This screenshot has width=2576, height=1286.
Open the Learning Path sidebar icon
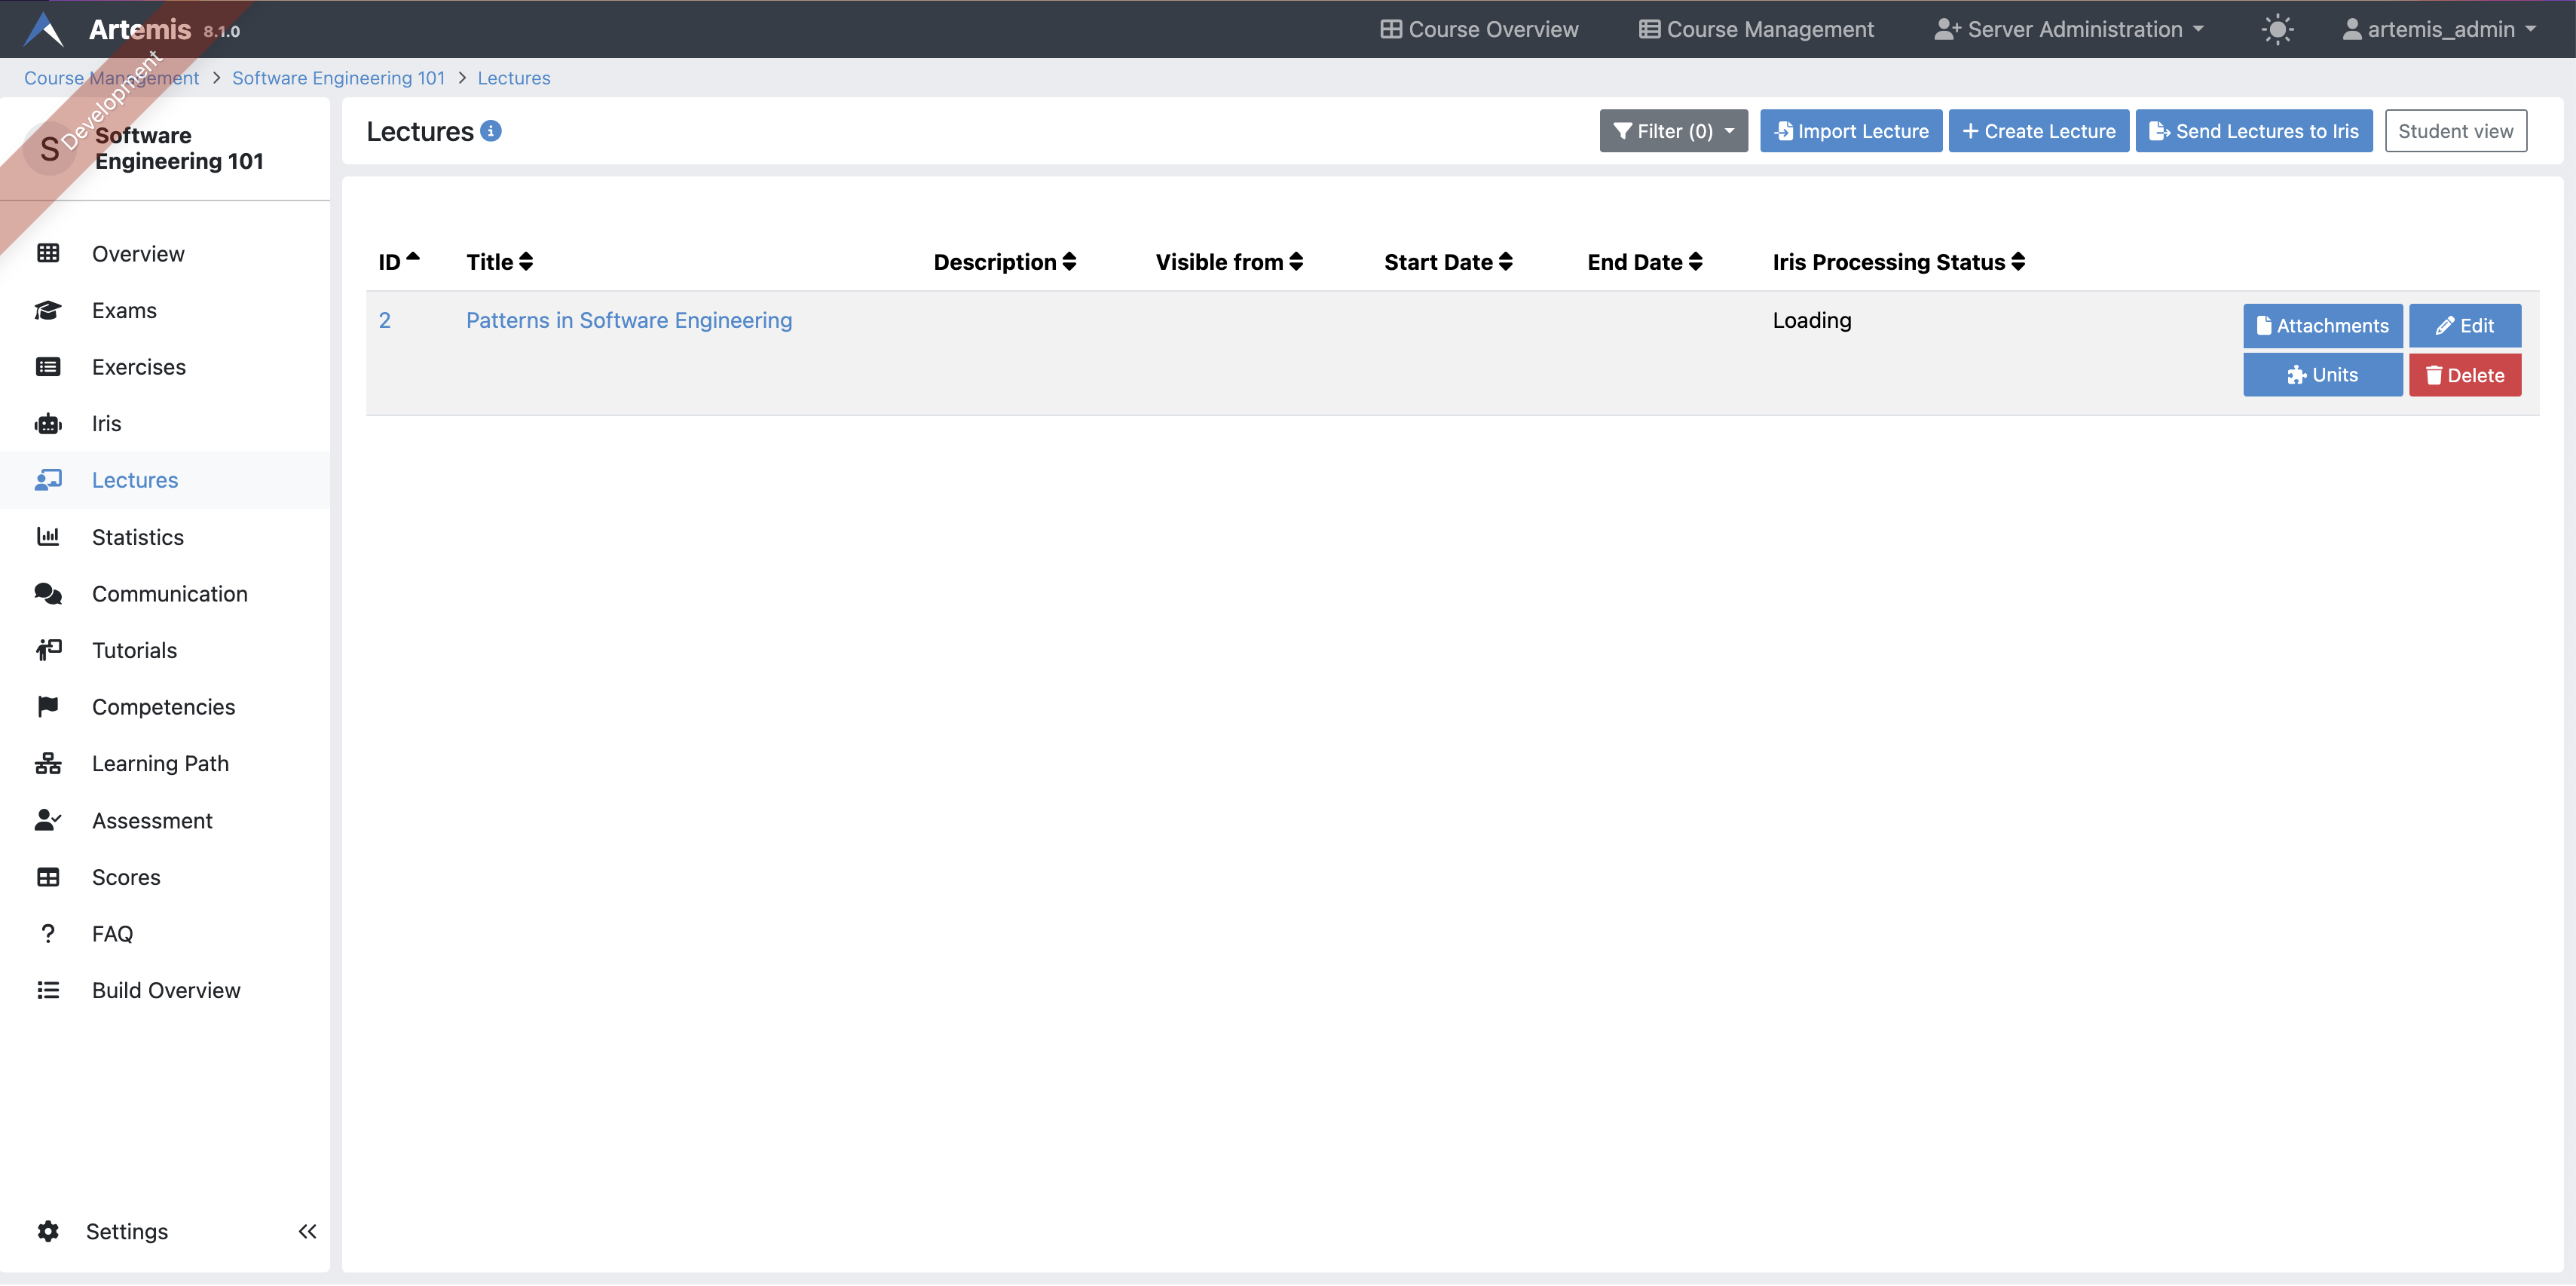pyautogui.click(x=48, y=764)
